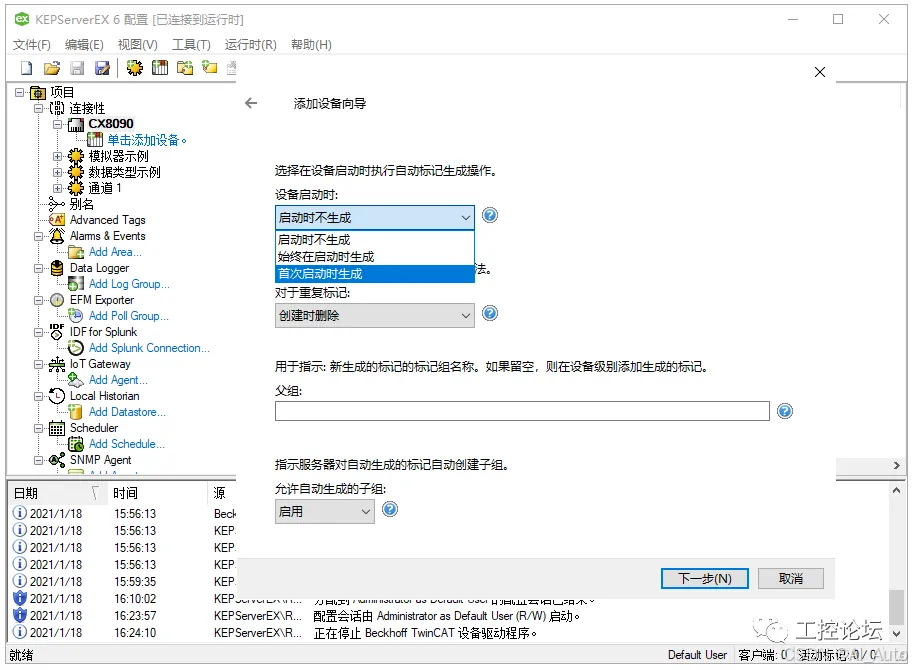Collapse the CX8090 channel node
Image resolution: width=912 pixels, height=670 pixels.
click(x=58, y=124)
